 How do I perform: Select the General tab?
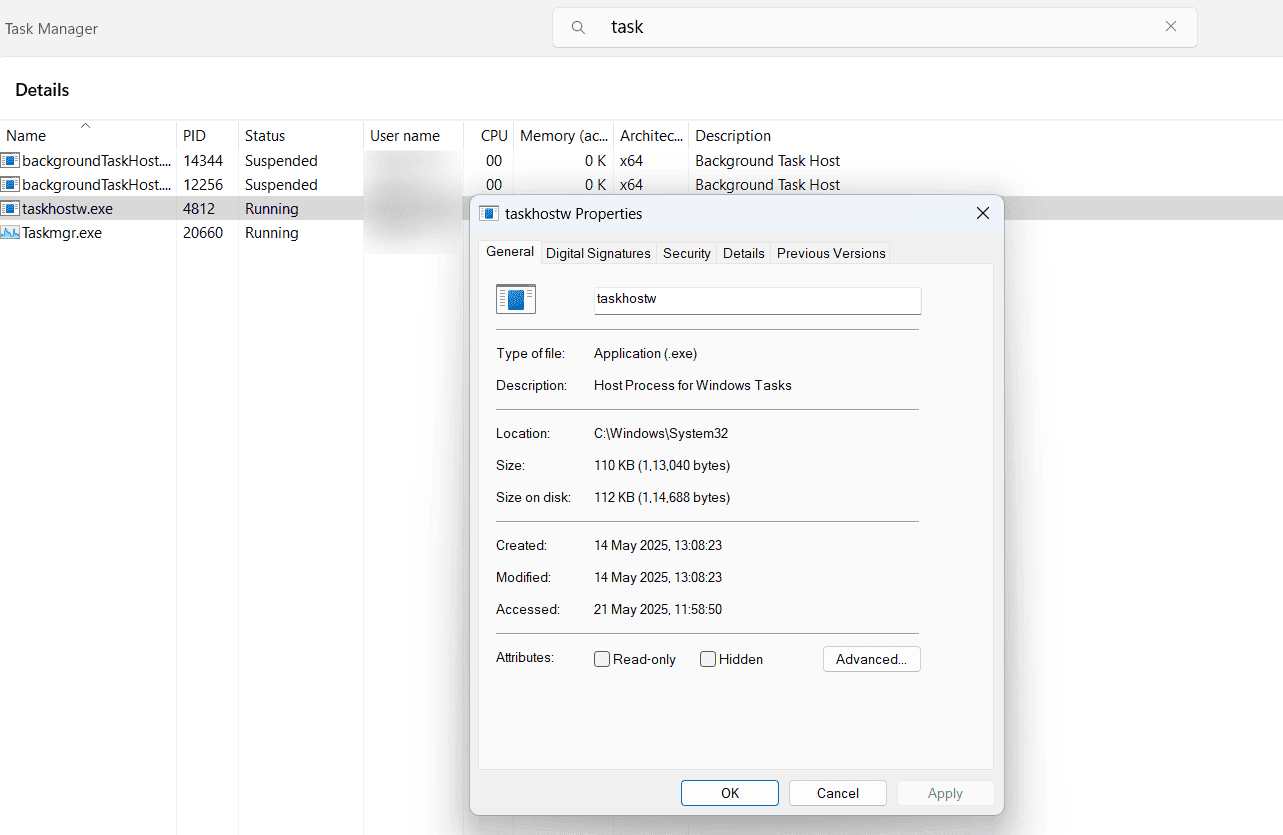(x=510, y=252)
